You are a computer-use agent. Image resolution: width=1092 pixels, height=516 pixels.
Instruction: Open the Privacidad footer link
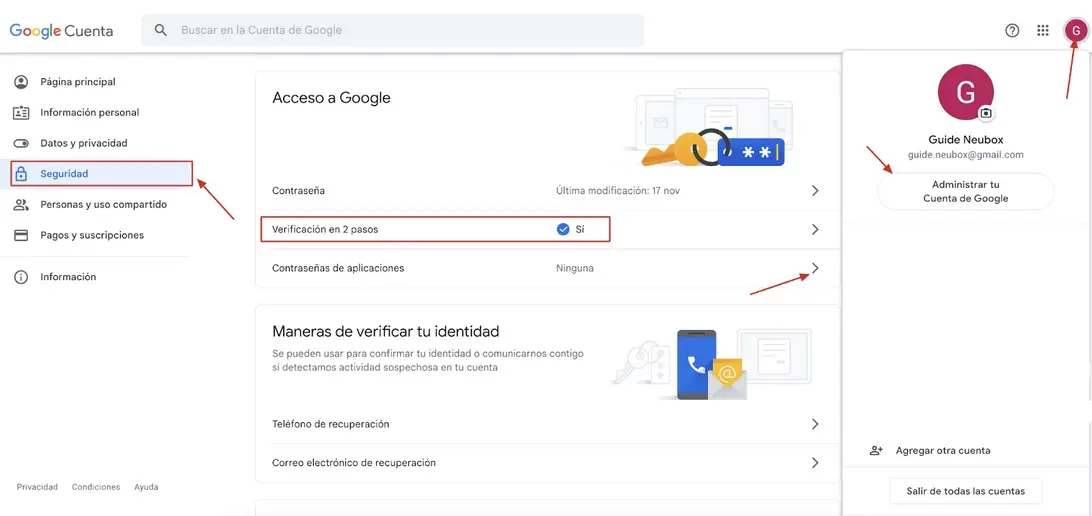click(x=38, y=487)
